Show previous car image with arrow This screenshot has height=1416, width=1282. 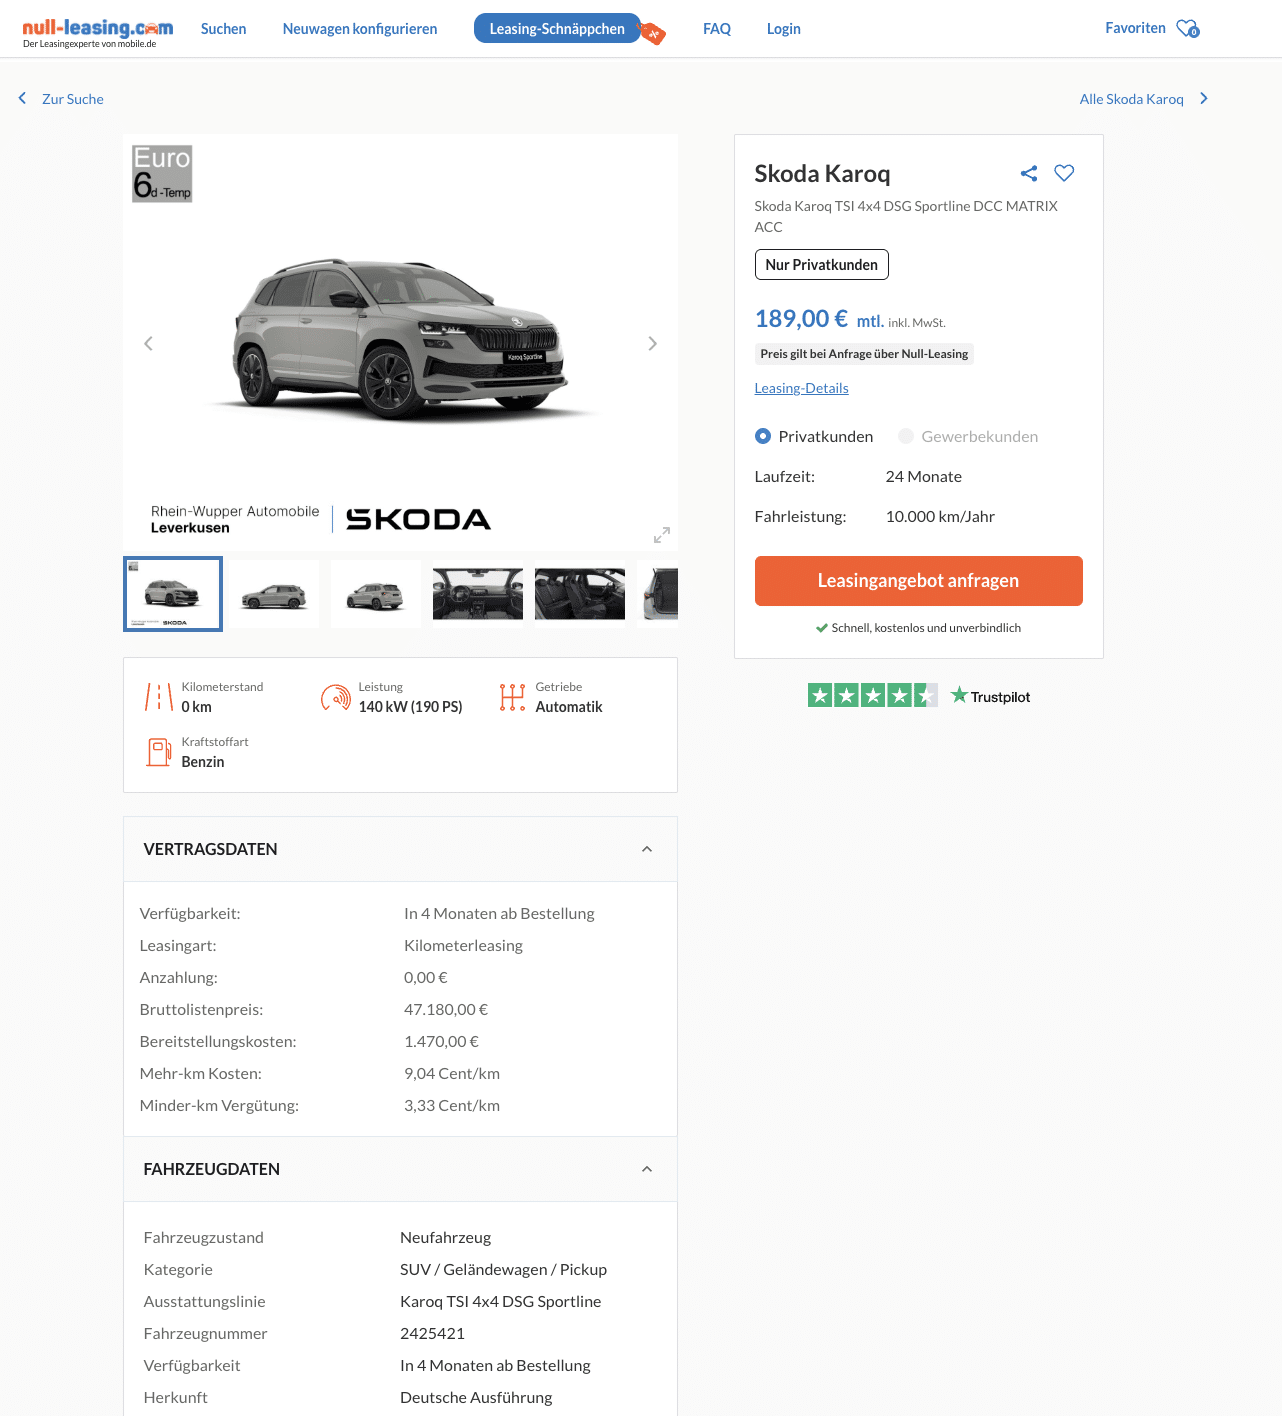click(148, 343)
